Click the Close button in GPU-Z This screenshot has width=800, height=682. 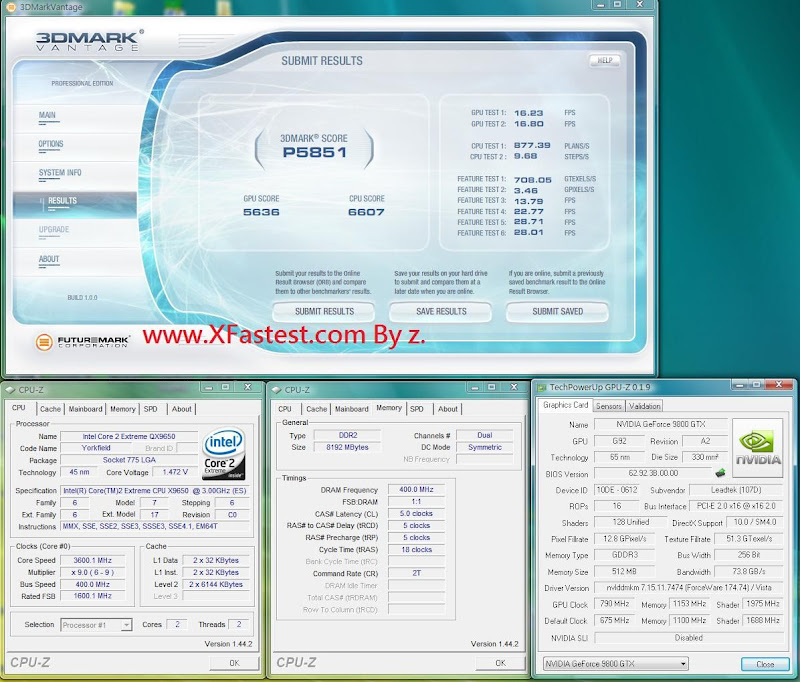point(765,664)
